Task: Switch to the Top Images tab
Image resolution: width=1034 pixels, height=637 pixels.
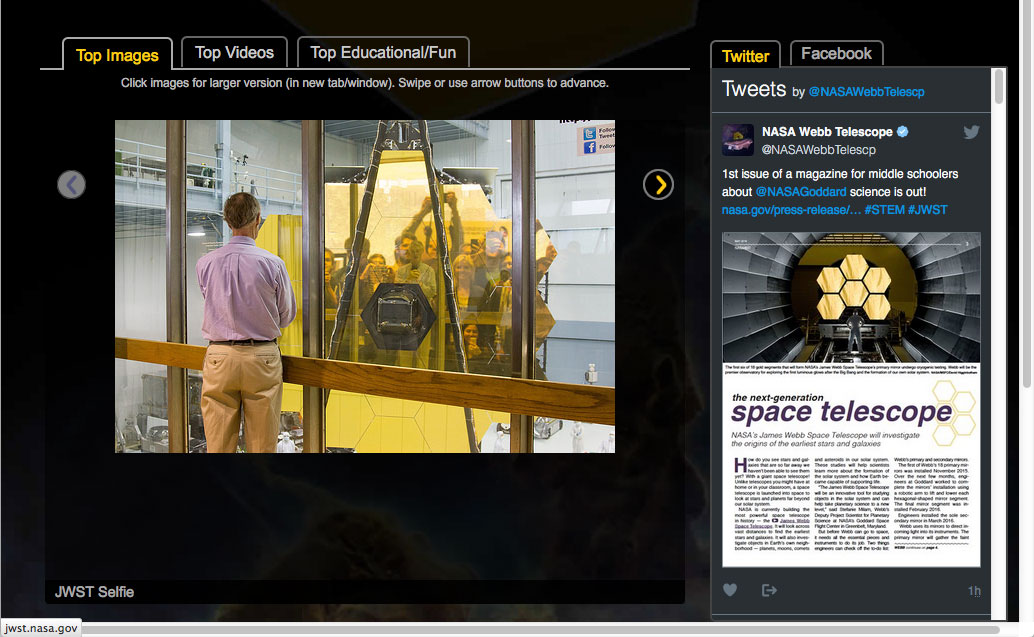Action: (117, 55)
